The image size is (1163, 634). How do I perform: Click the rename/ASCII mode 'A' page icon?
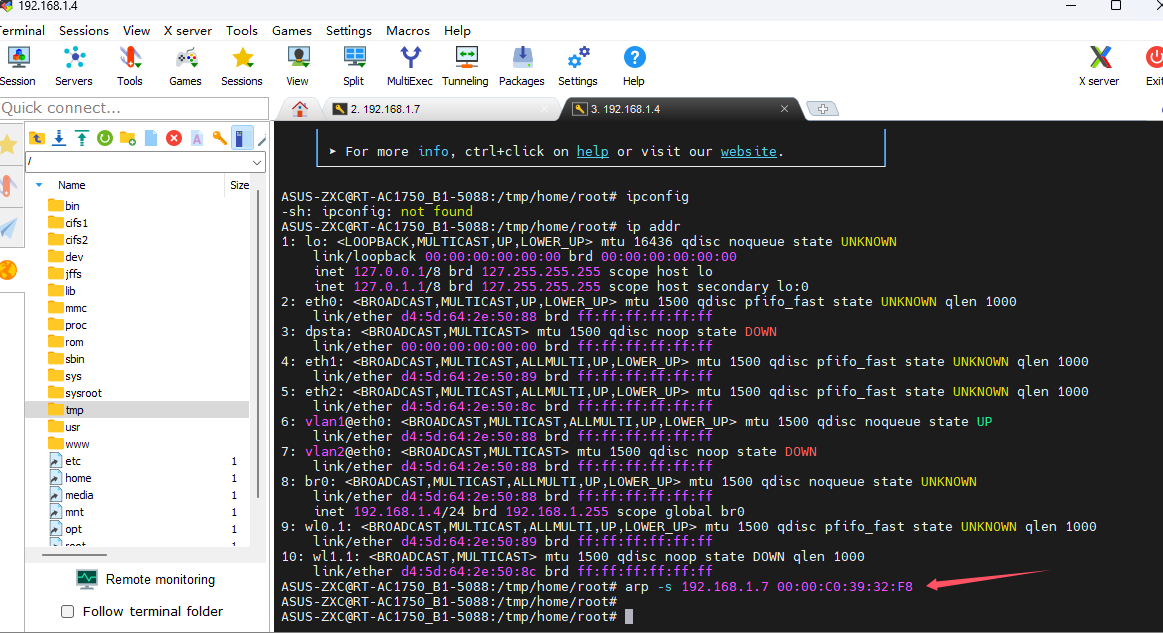(197, 138)
